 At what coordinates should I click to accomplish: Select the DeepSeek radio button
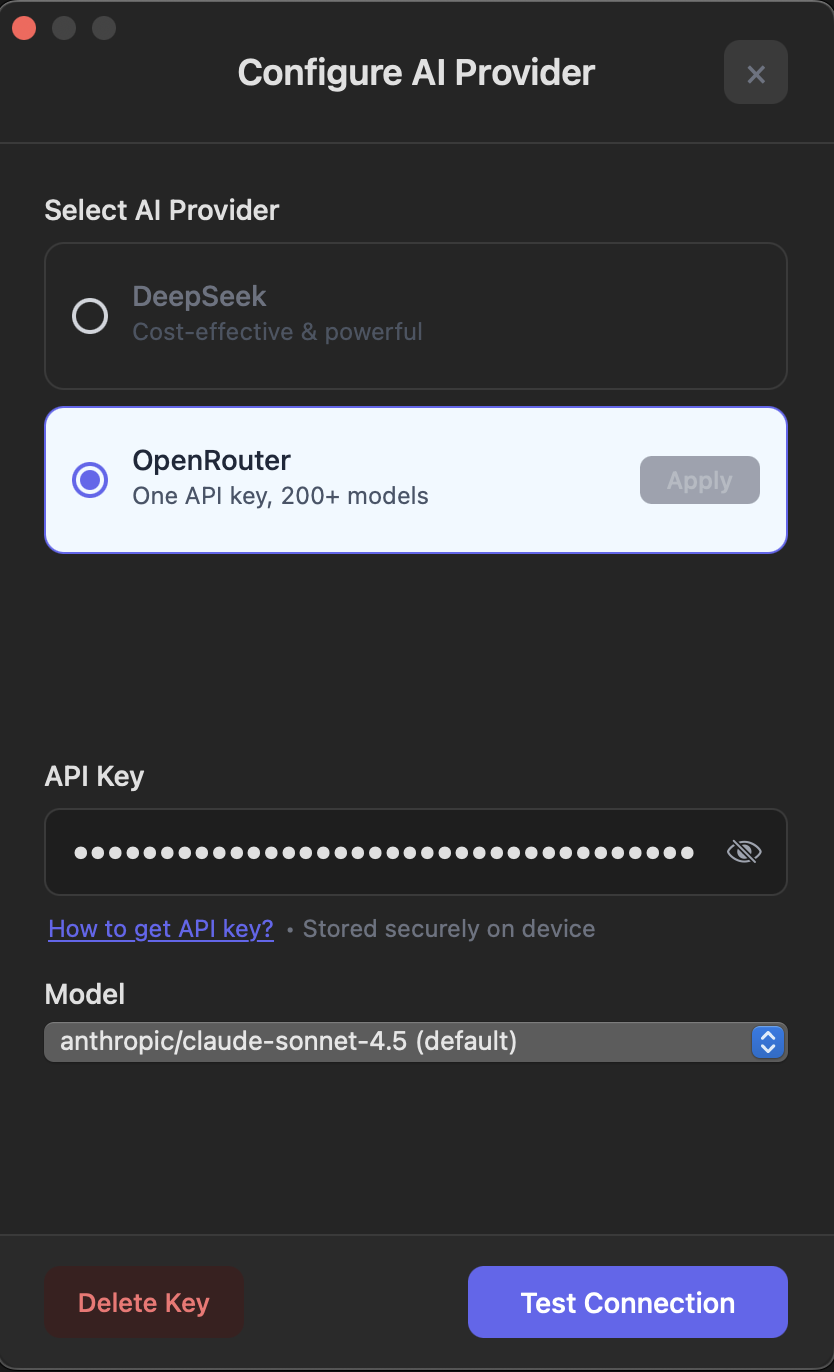click(x=90, y=316)
